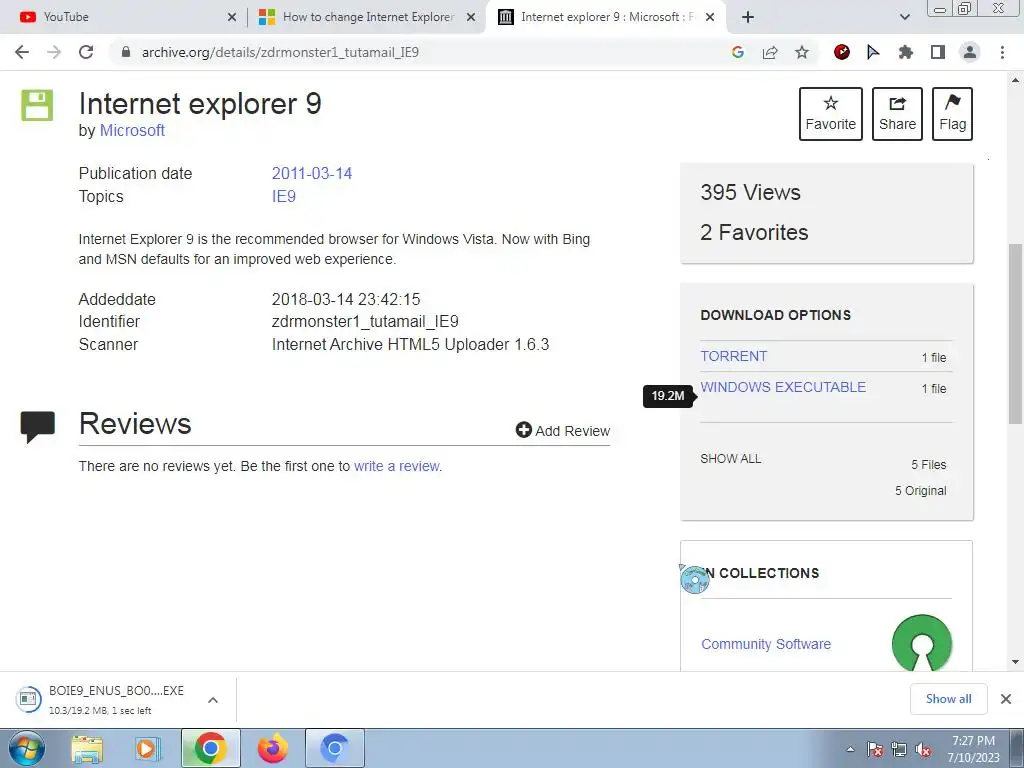
Task: Close the downloads bar
Action: click(1006, 699)
